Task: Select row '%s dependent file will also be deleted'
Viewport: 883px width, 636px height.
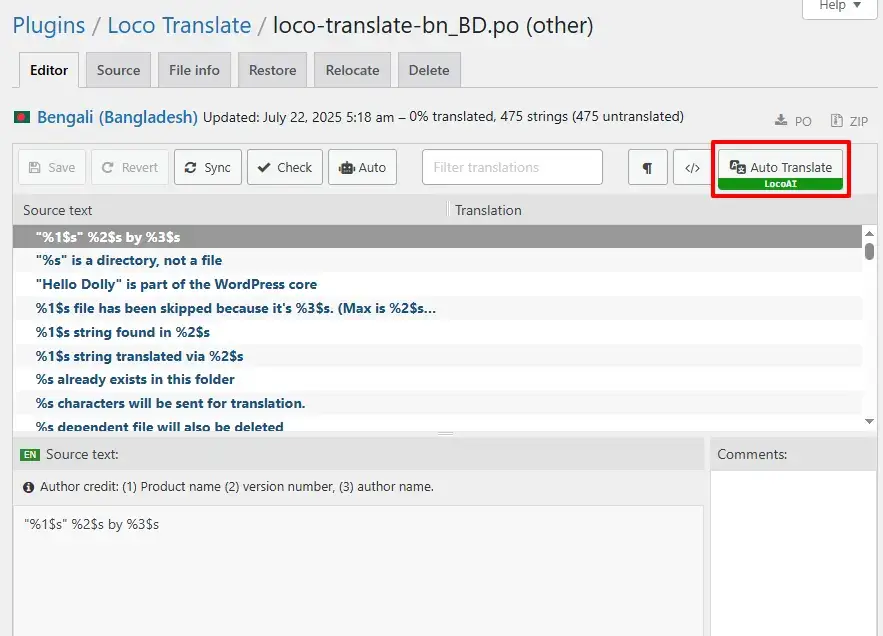Action: pyautogui.click(x=438, y=425)
